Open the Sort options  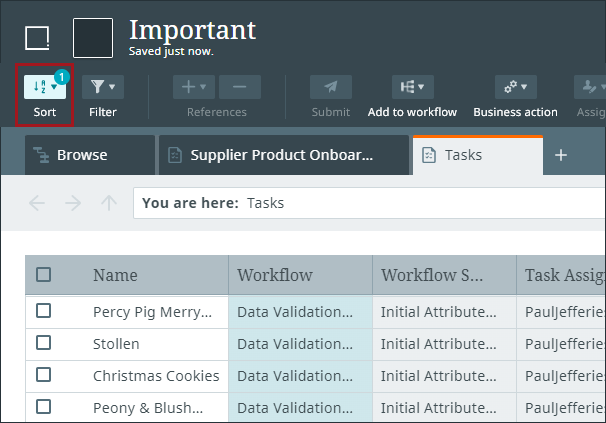(44, 88)
